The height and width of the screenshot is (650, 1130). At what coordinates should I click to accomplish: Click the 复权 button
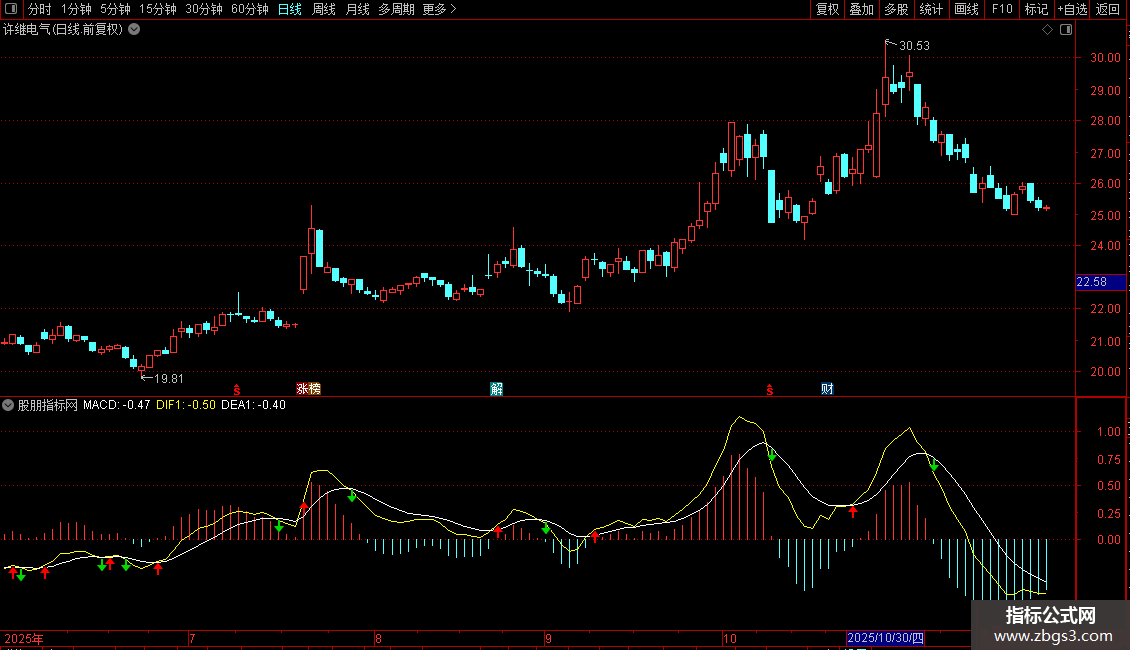click(x=827, y=9)
